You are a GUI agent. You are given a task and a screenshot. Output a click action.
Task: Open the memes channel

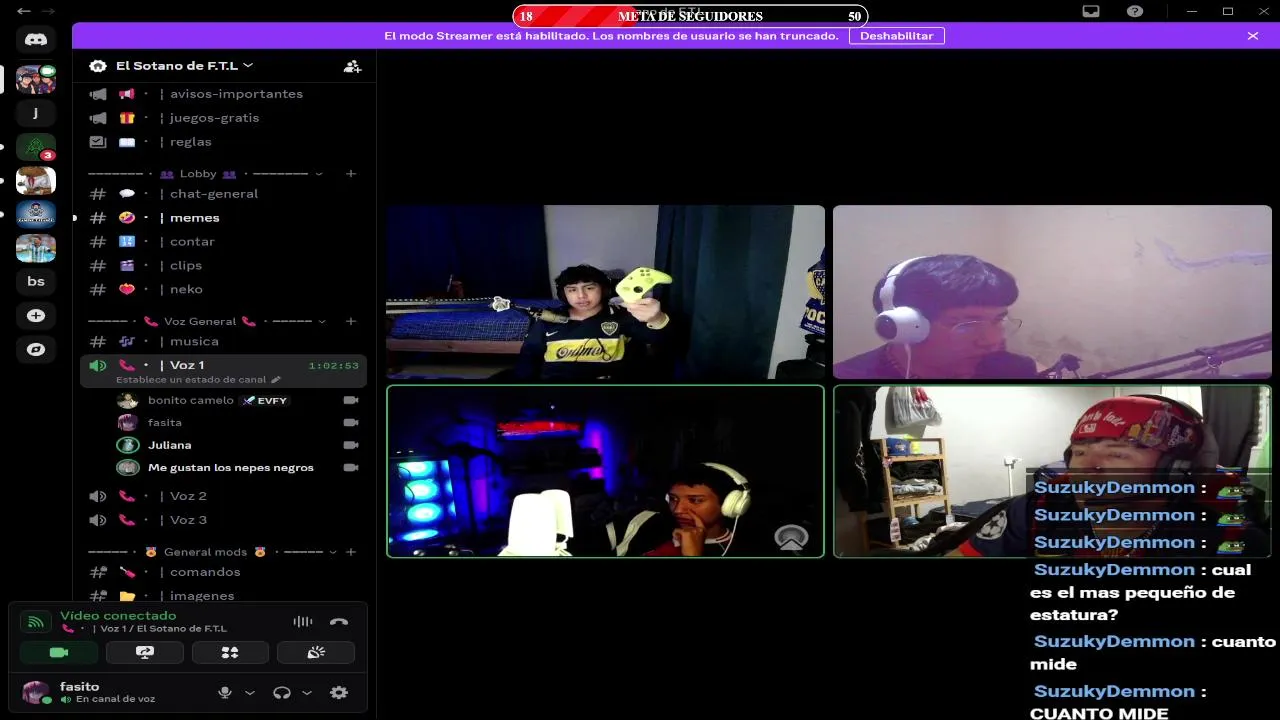223,218
